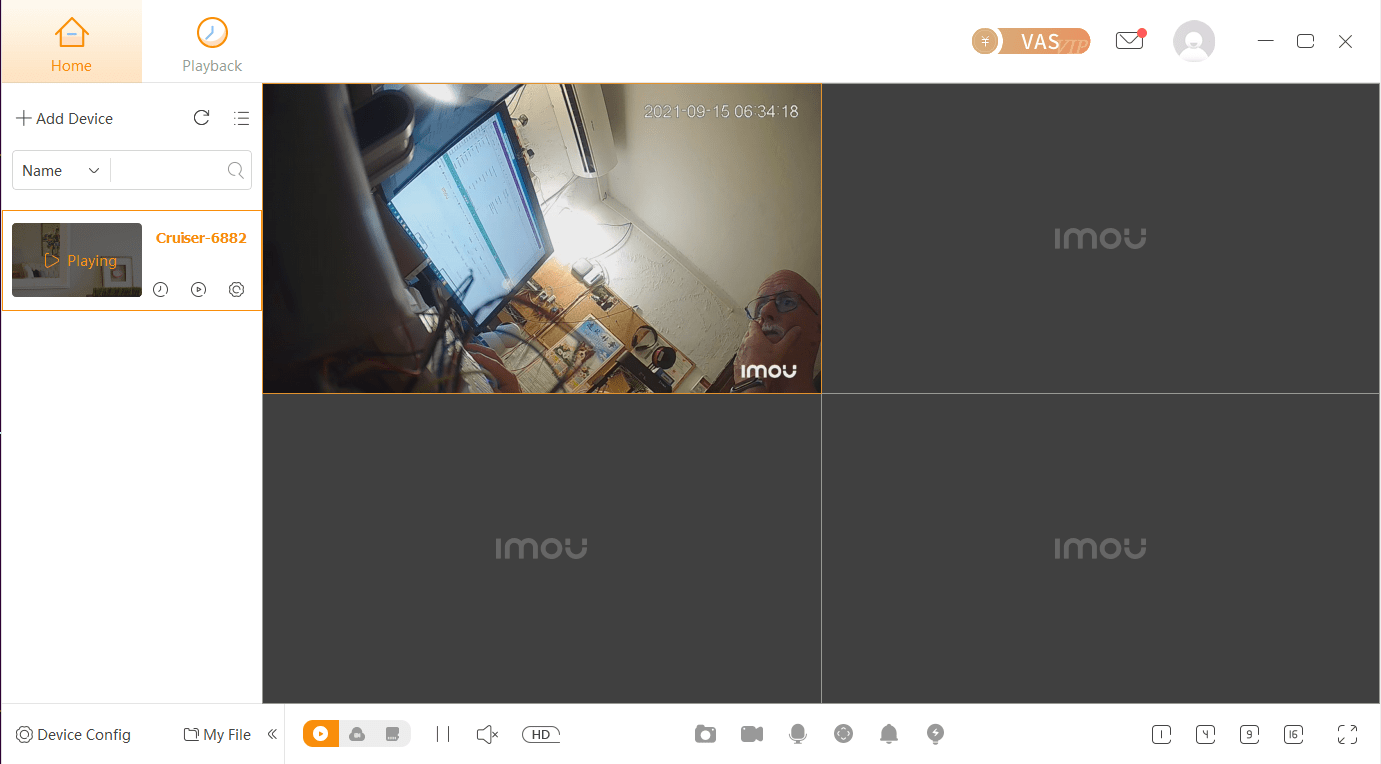Refresh the device list
The image size is (1381, 764).
(x=201, y=118)
